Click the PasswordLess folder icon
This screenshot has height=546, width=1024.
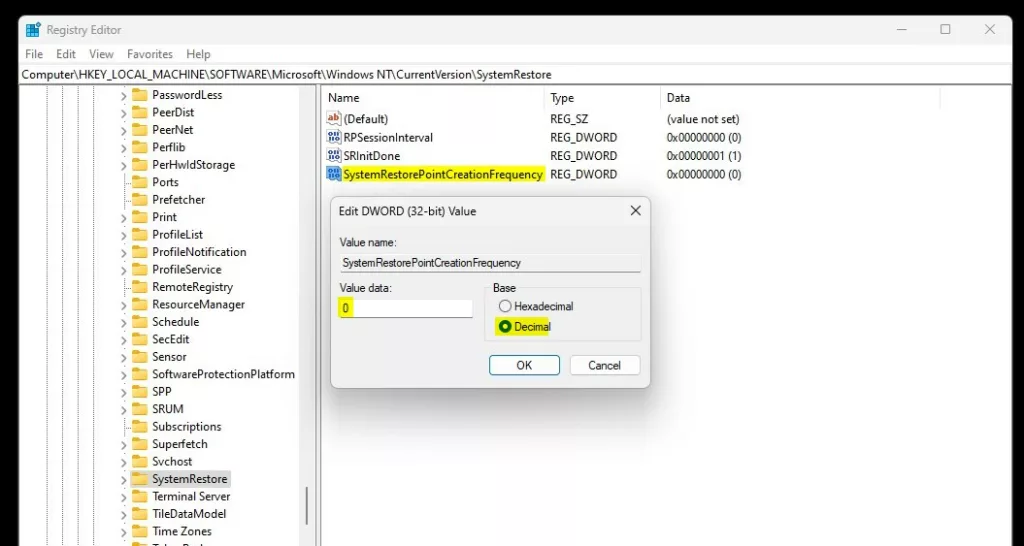click(x=140, y=95)
